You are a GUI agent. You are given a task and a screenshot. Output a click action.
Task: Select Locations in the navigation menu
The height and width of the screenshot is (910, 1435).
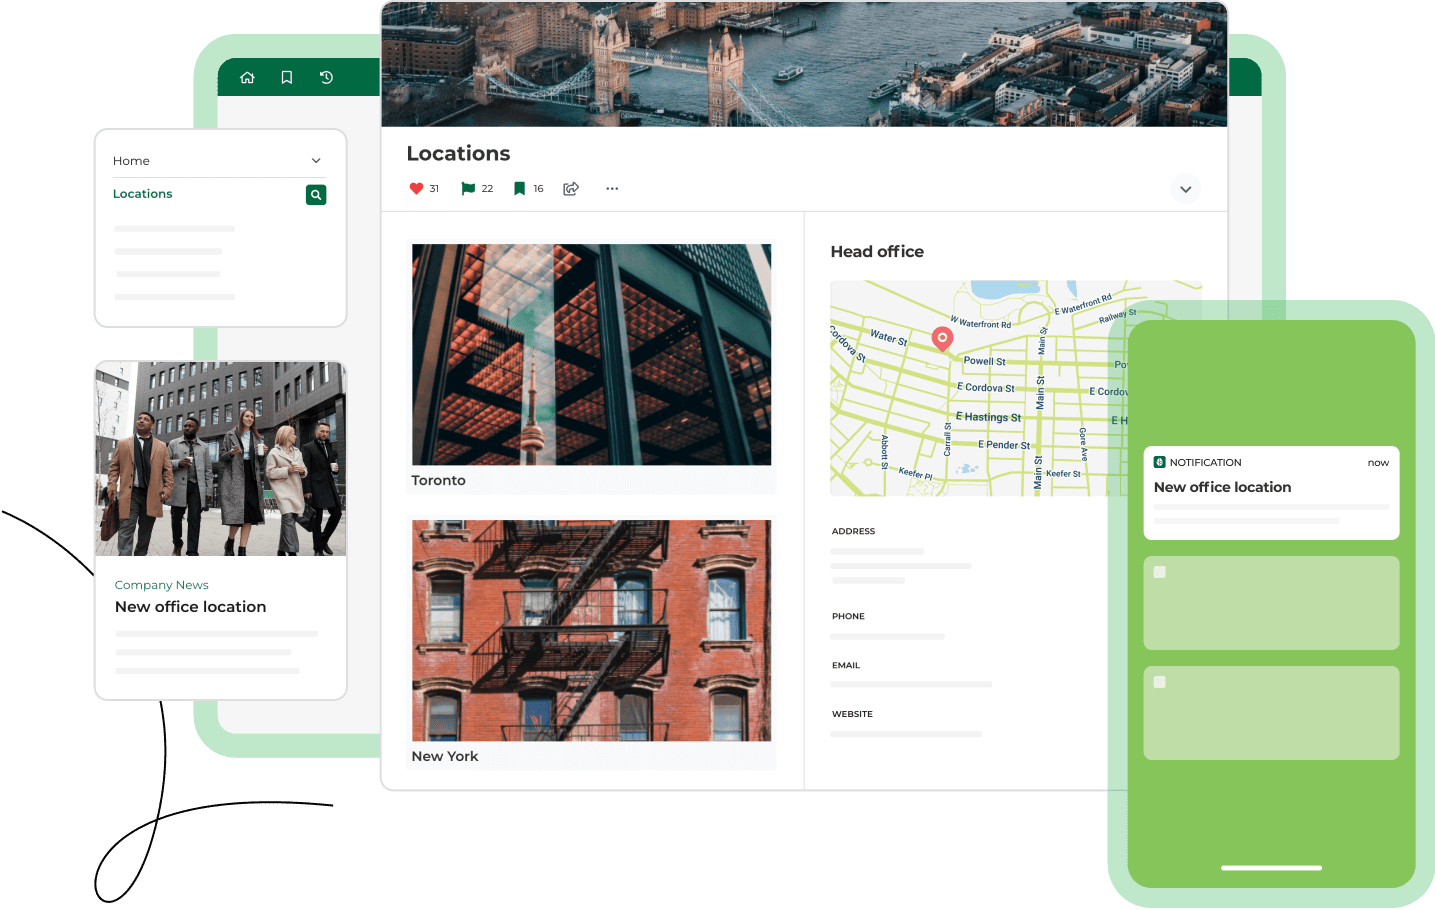(143, 194)
